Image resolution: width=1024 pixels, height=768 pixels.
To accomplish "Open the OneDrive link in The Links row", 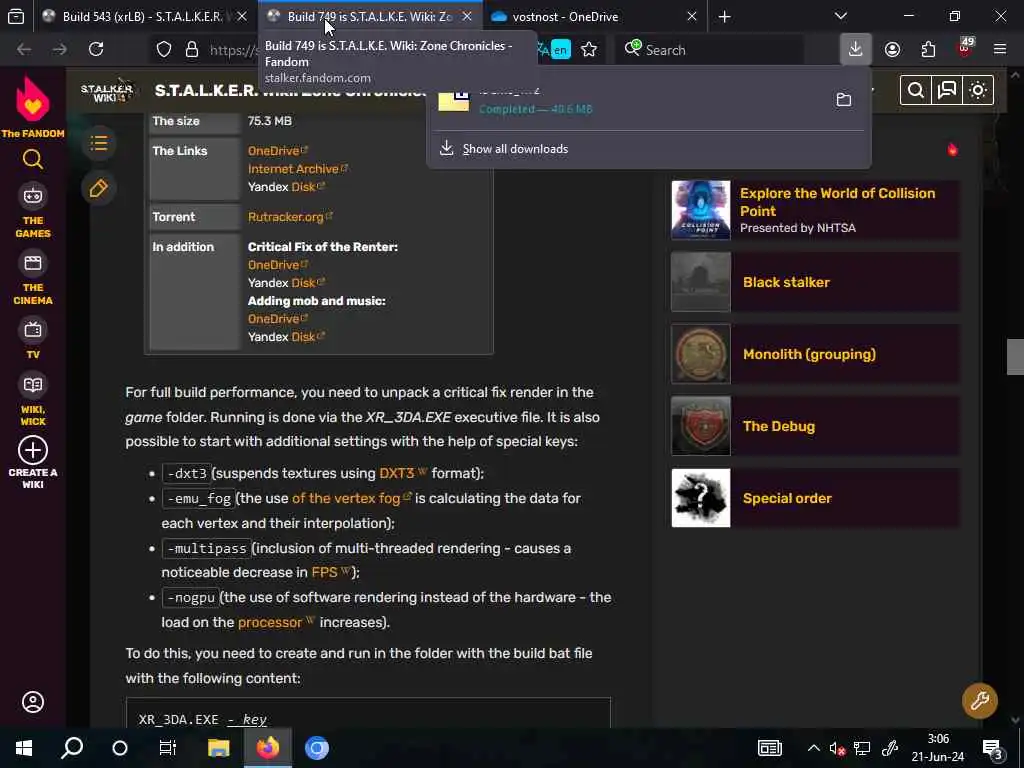I will pyautogui.click(x=277, y=151).
